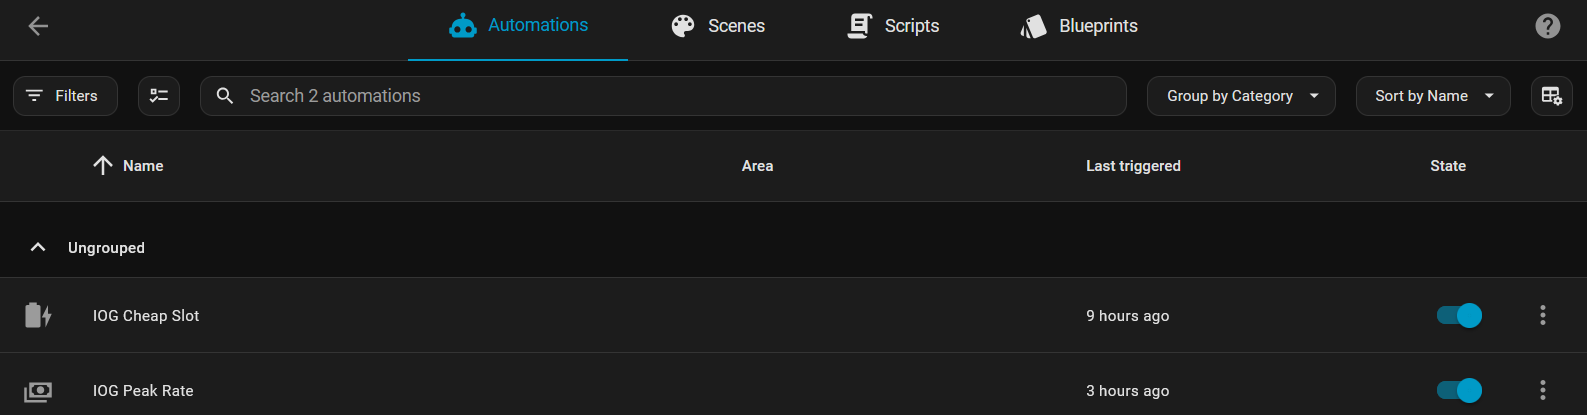Viewport: 1587px width, 415px height.
Task: Open the Group by Category dropdown
Action: [x=1240, y=96]
